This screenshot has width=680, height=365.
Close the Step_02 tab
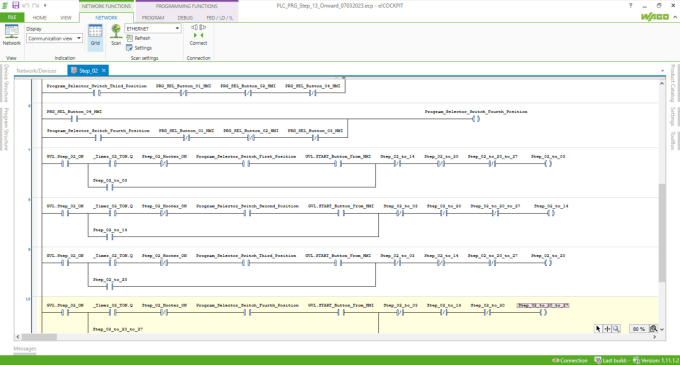(104, 70)
